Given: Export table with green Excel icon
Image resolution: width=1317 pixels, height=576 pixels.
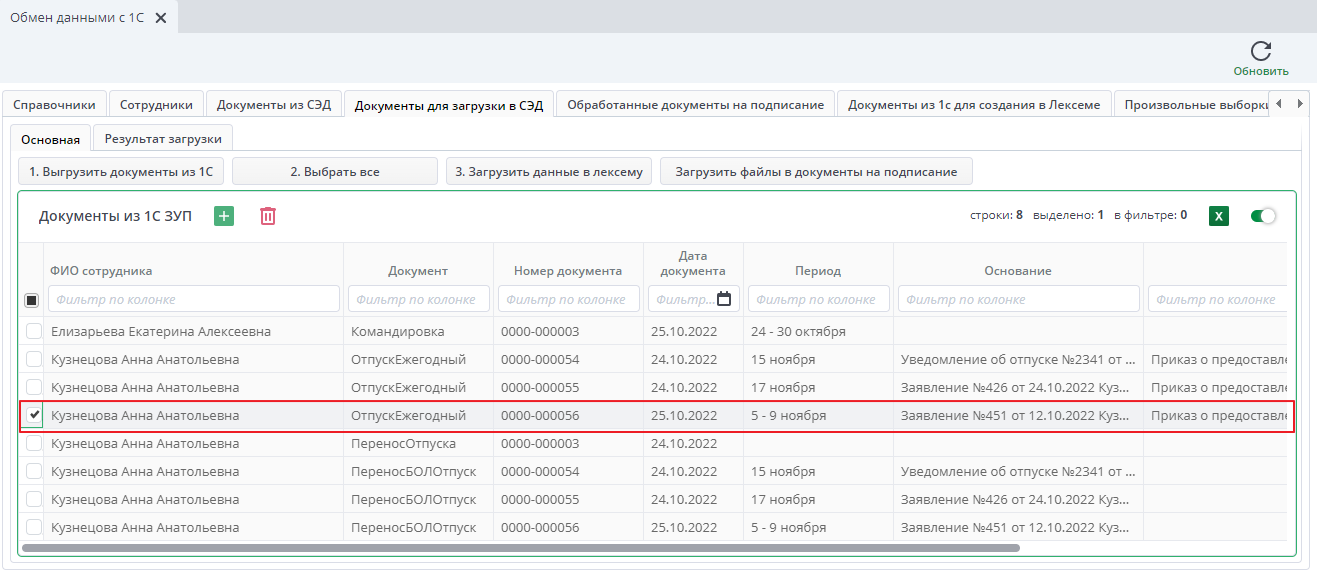Looking at the screenshot, I should pos(1218,216).
